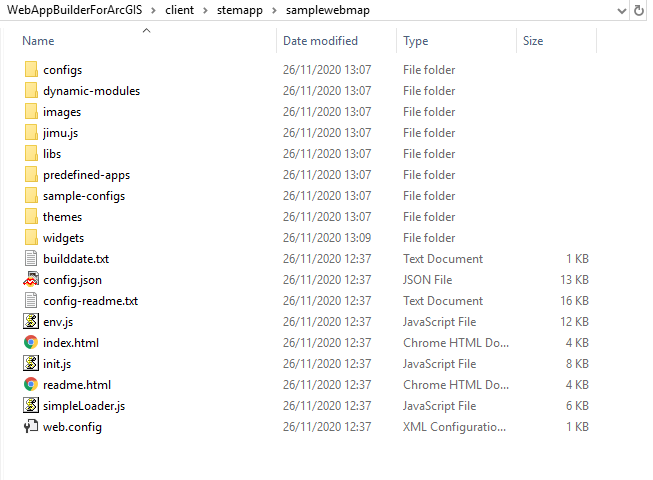Click the images folder icon
The image size is (653, 480).
[x=31, y=112]
